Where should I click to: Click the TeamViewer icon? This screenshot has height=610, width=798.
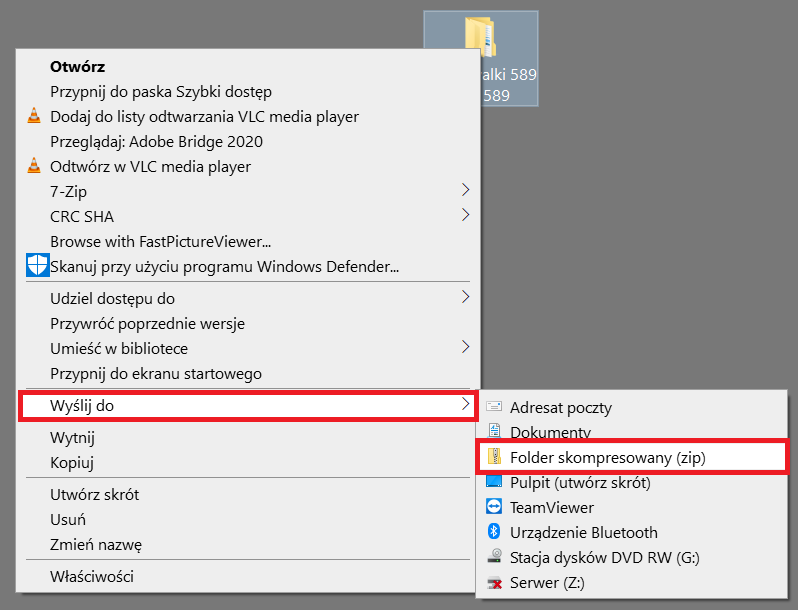(494, 507)
